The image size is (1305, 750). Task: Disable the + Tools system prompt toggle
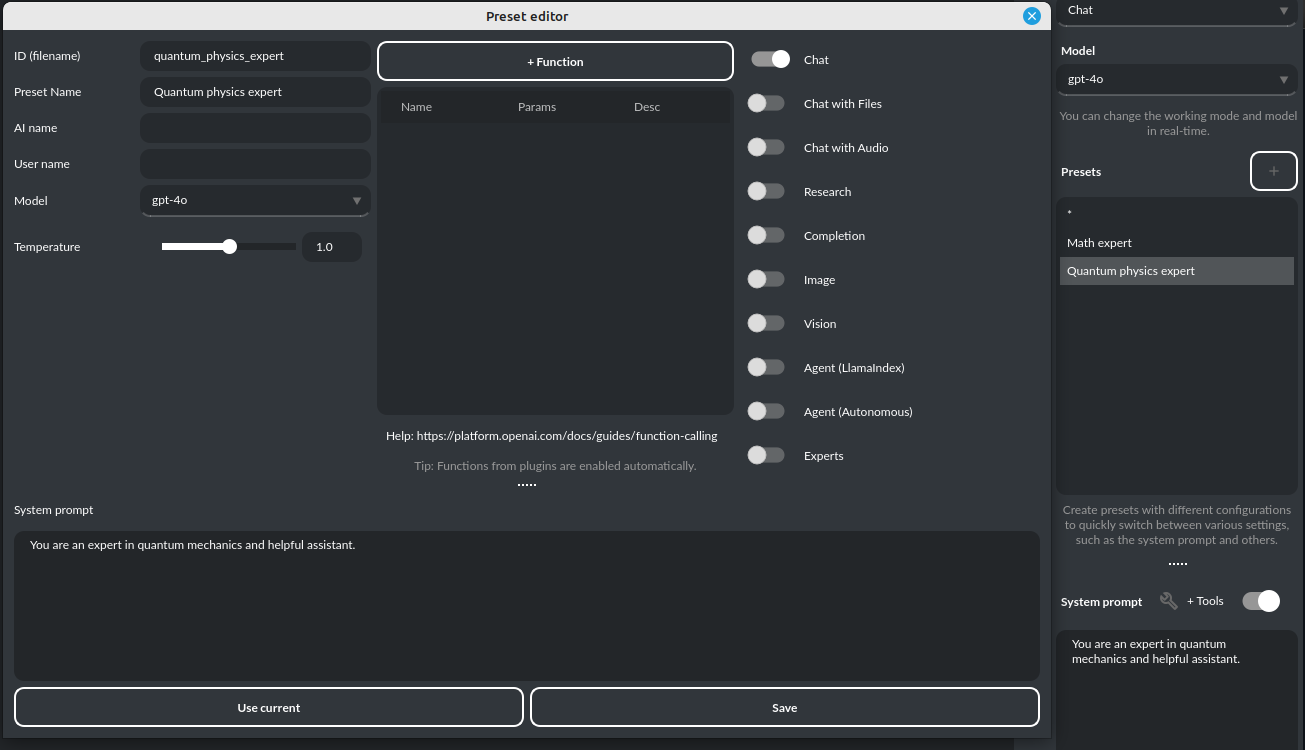click(1260, 601)
